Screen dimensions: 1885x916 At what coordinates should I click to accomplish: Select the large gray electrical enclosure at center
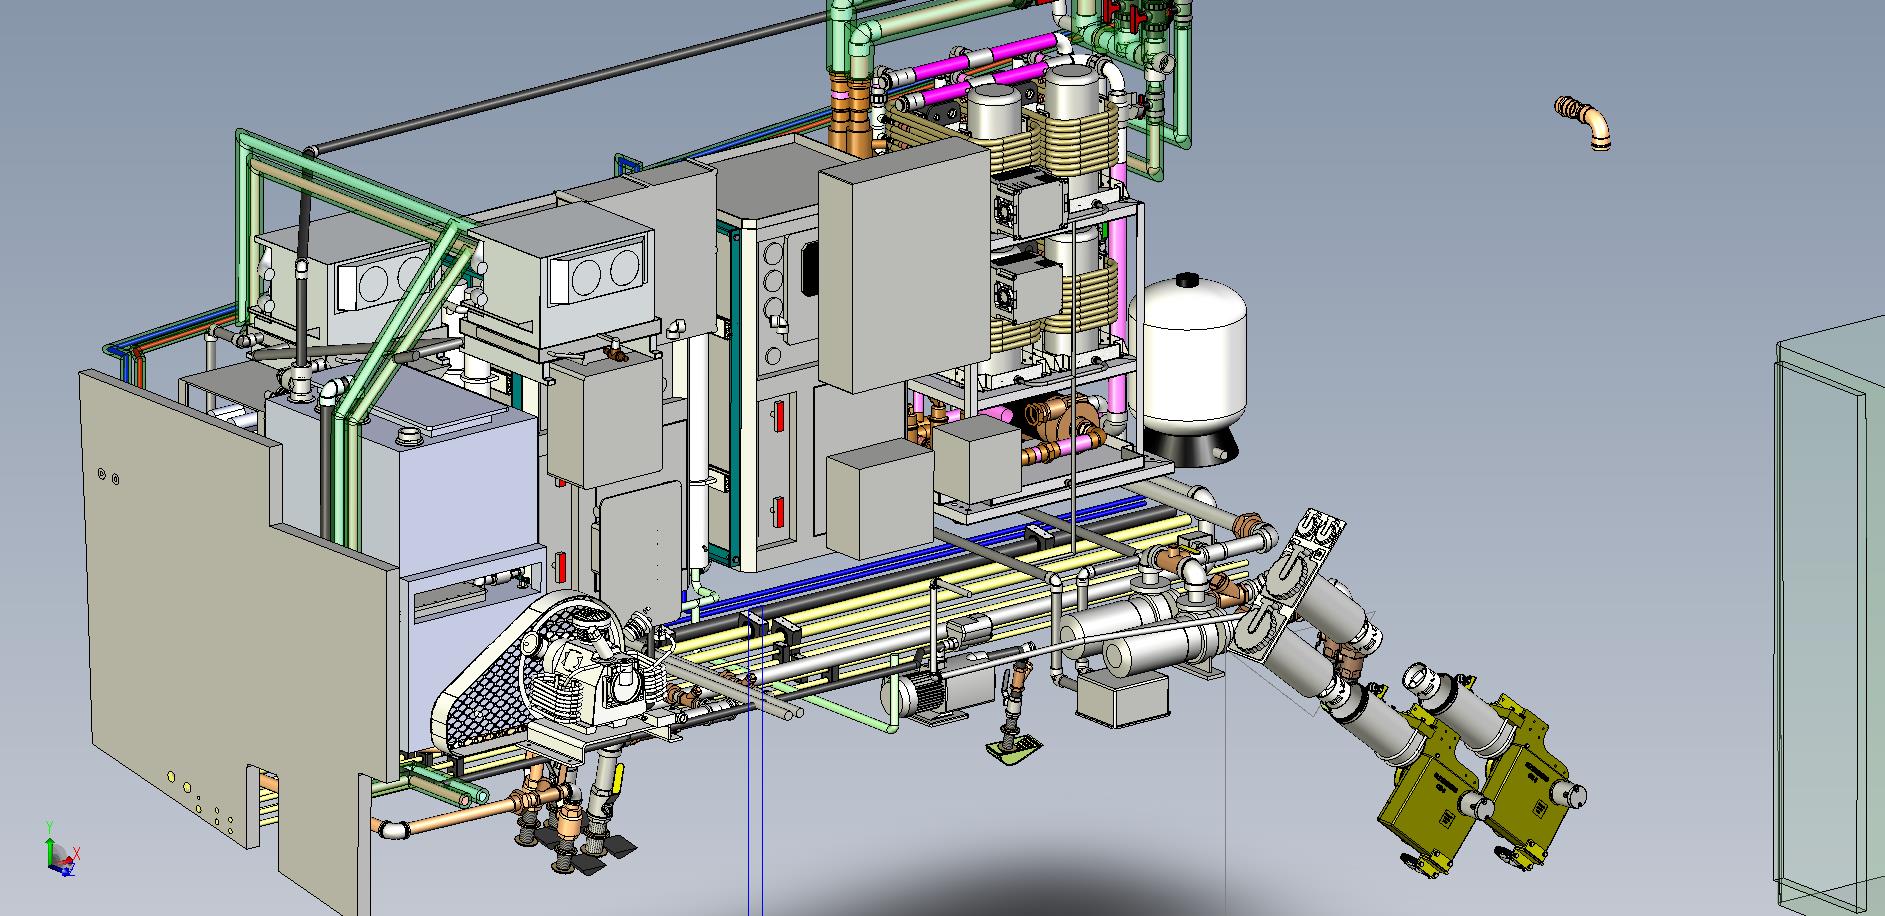click(902, 265)
